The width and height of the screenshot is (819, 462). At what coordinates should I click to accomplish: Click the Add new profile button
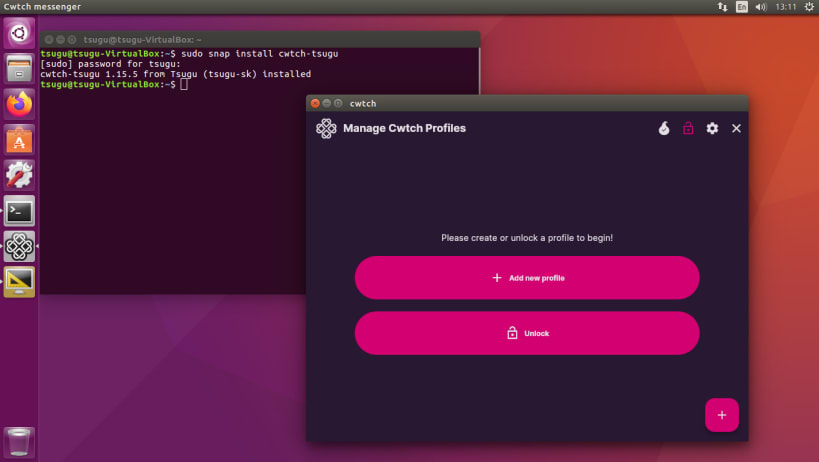click(526, 278)
